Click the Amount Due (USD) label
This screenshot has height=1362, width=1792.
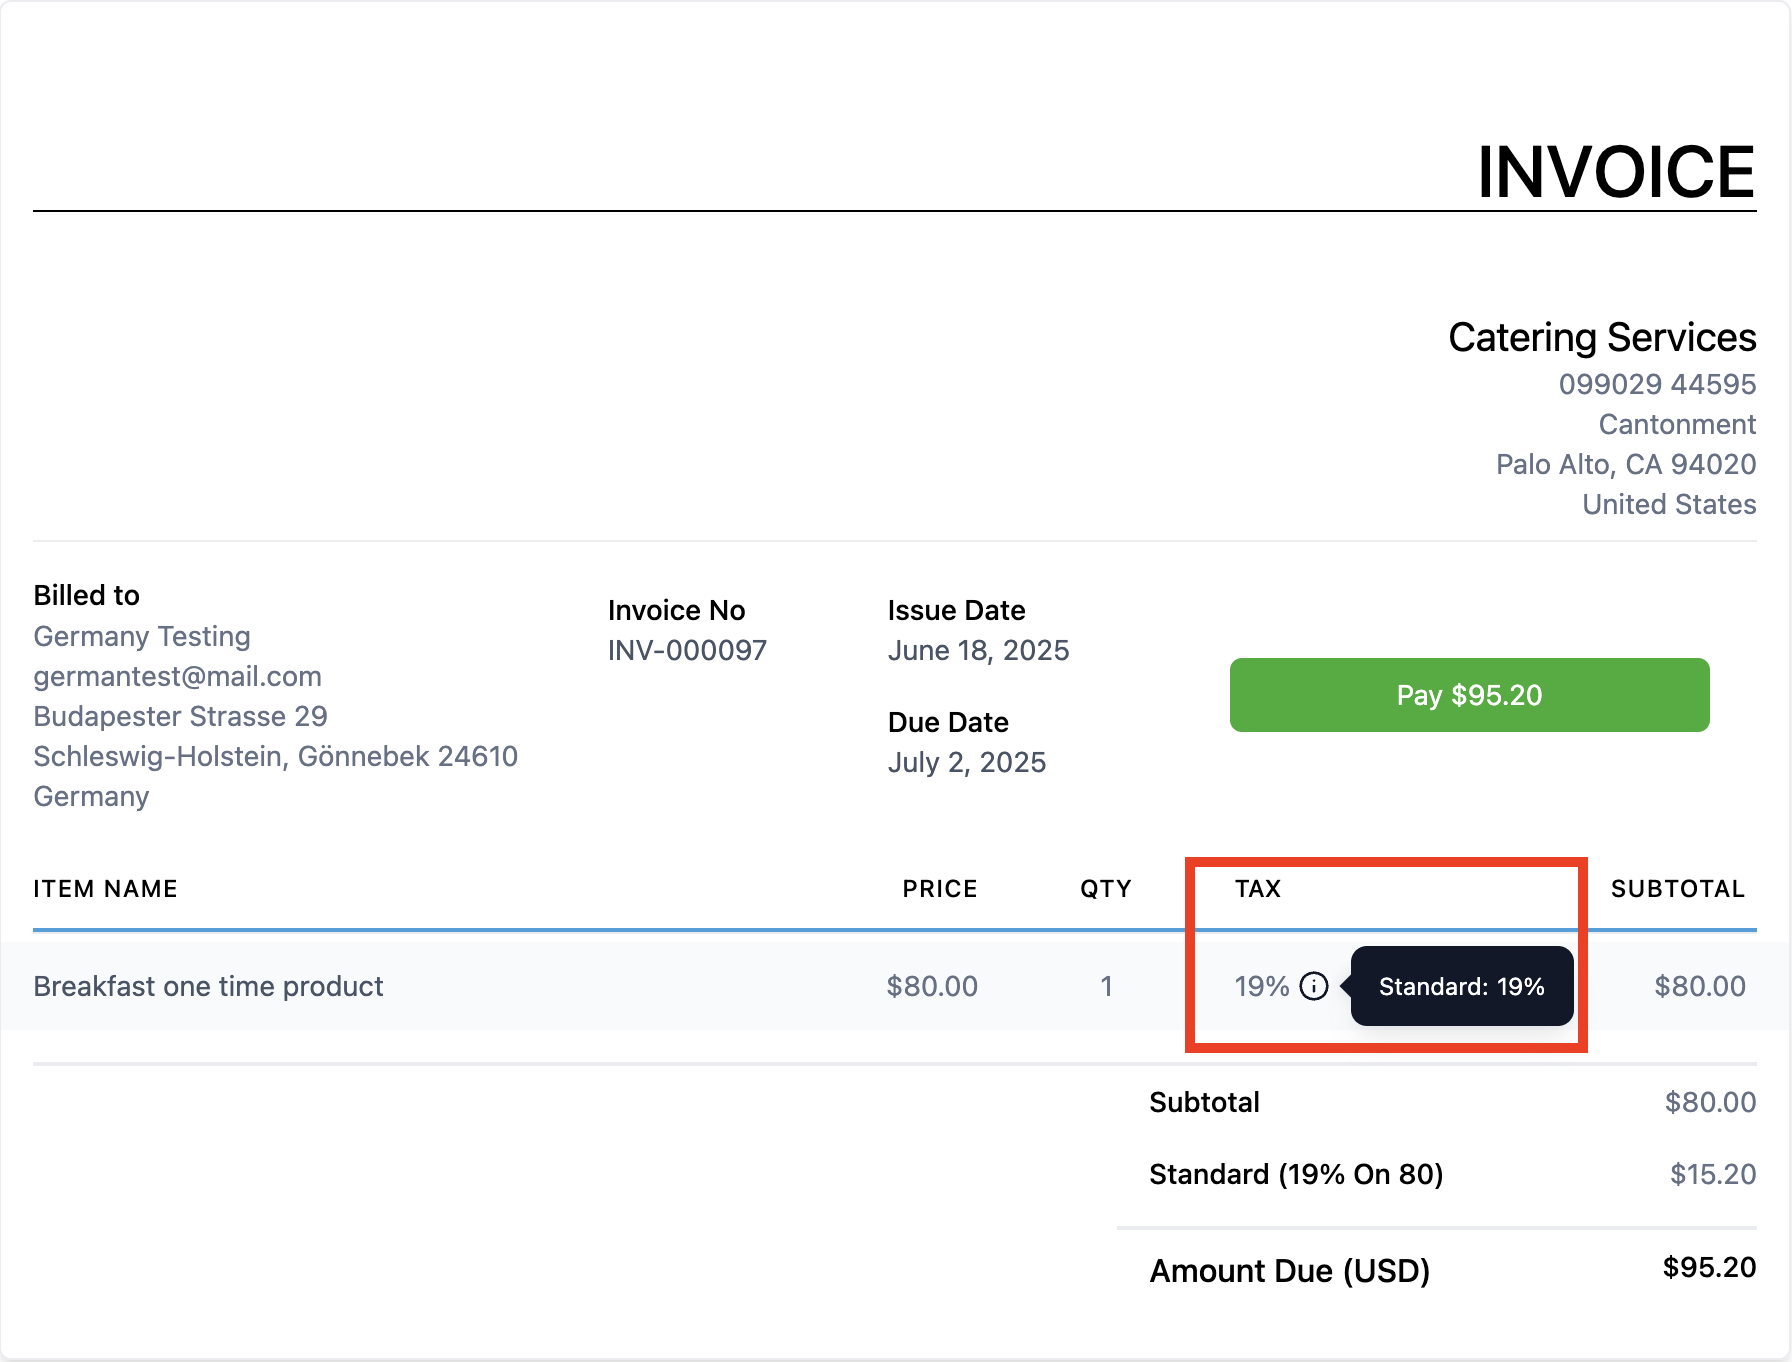coord(1290,1271)
